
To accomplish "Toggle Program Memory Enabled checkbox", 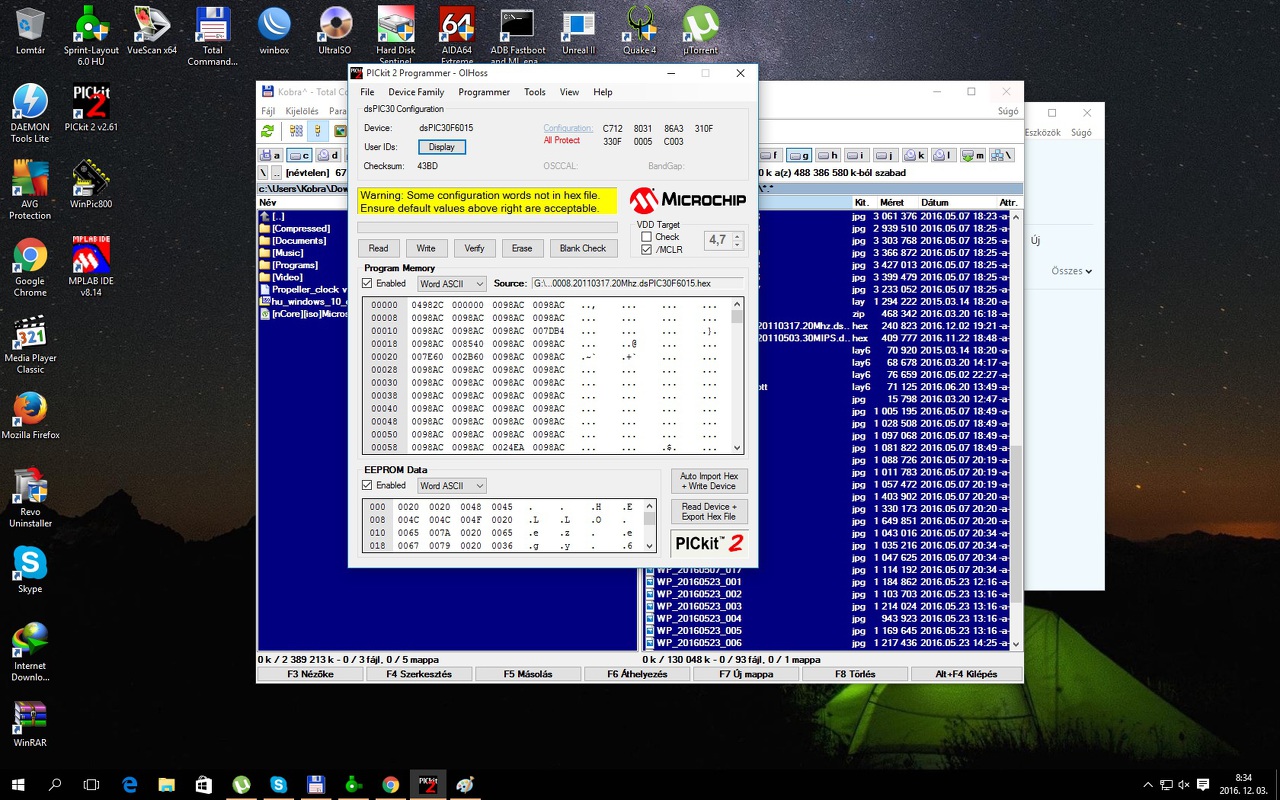I will tap(367, 284).
